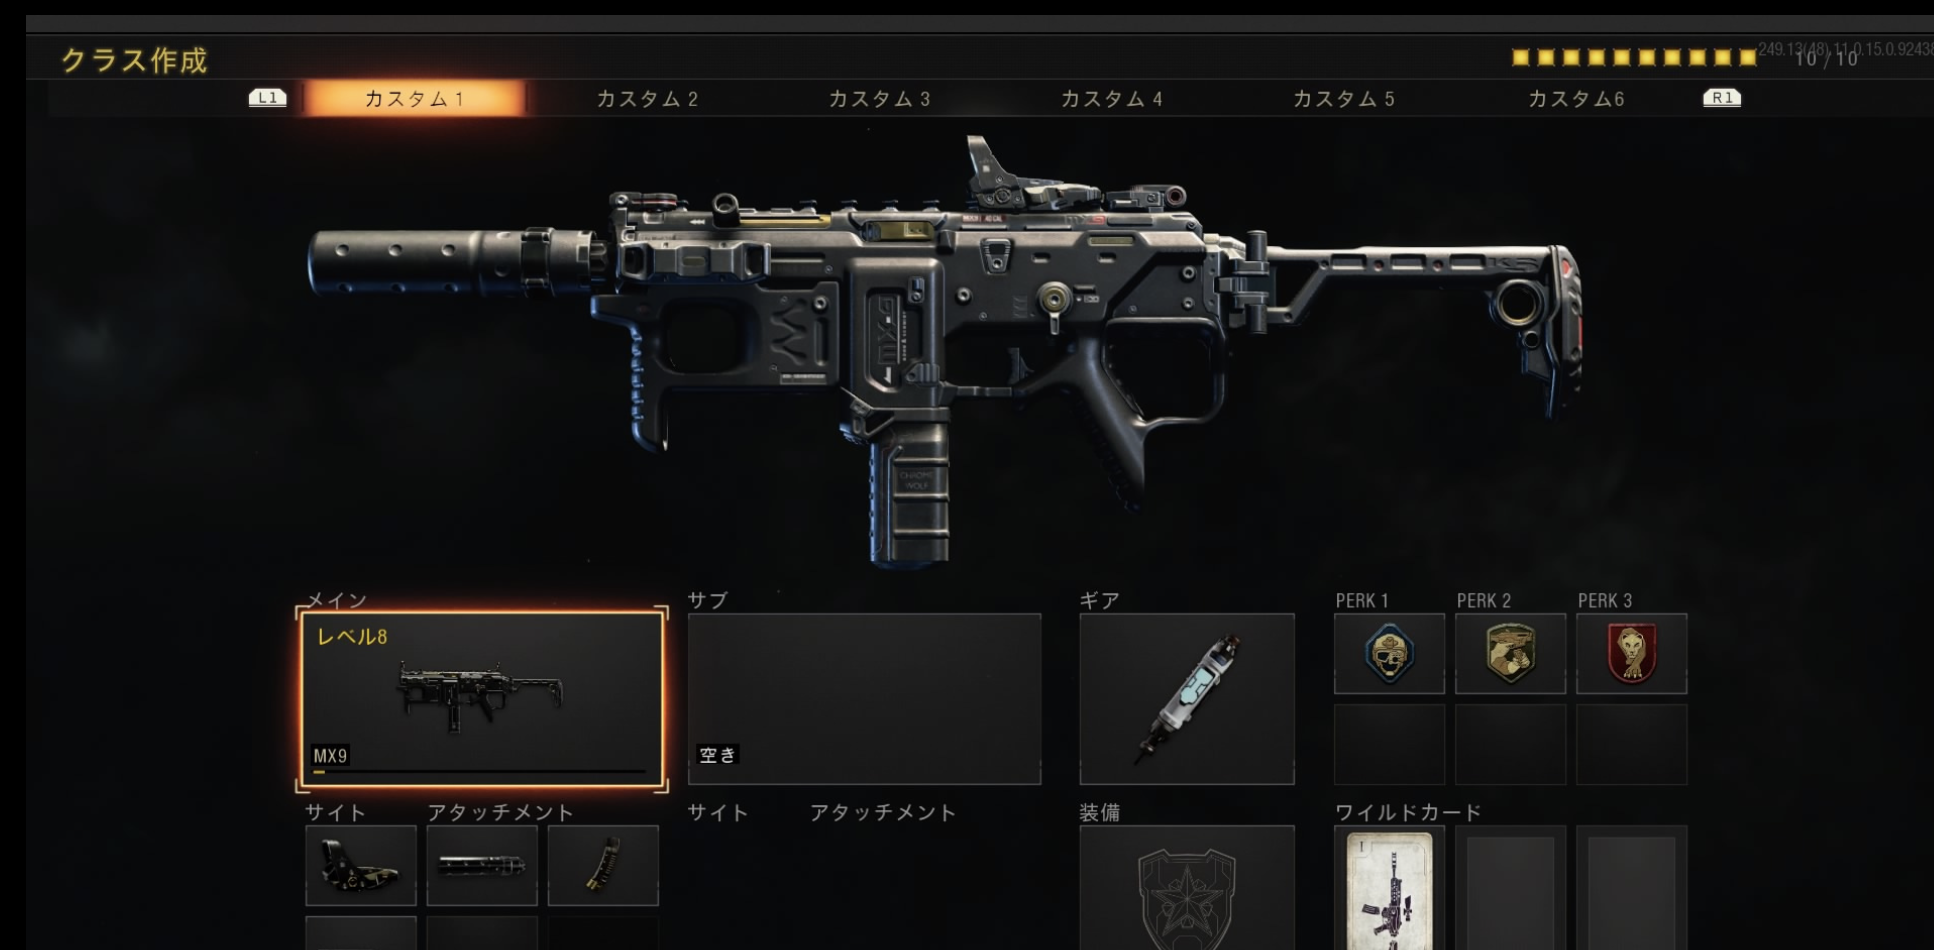Open the empty slot below PERK 1
This screenshot has width=1934, height=950.
point(1389,745)
